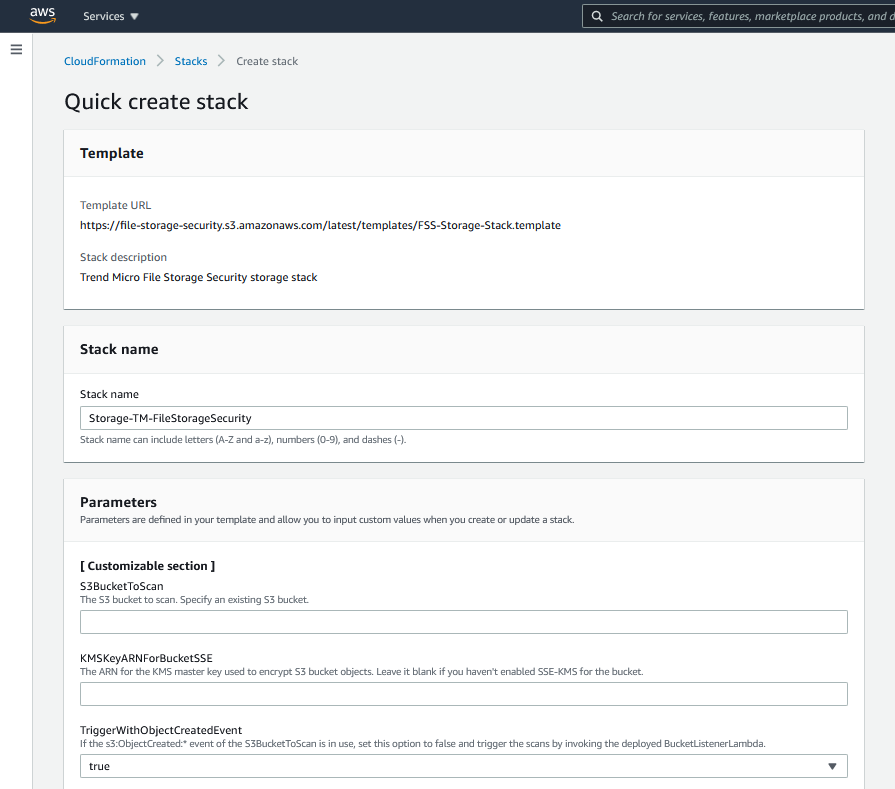Navigate to the Stacks breadcrumb link
The image size is (895, 789).
[191, 61]
